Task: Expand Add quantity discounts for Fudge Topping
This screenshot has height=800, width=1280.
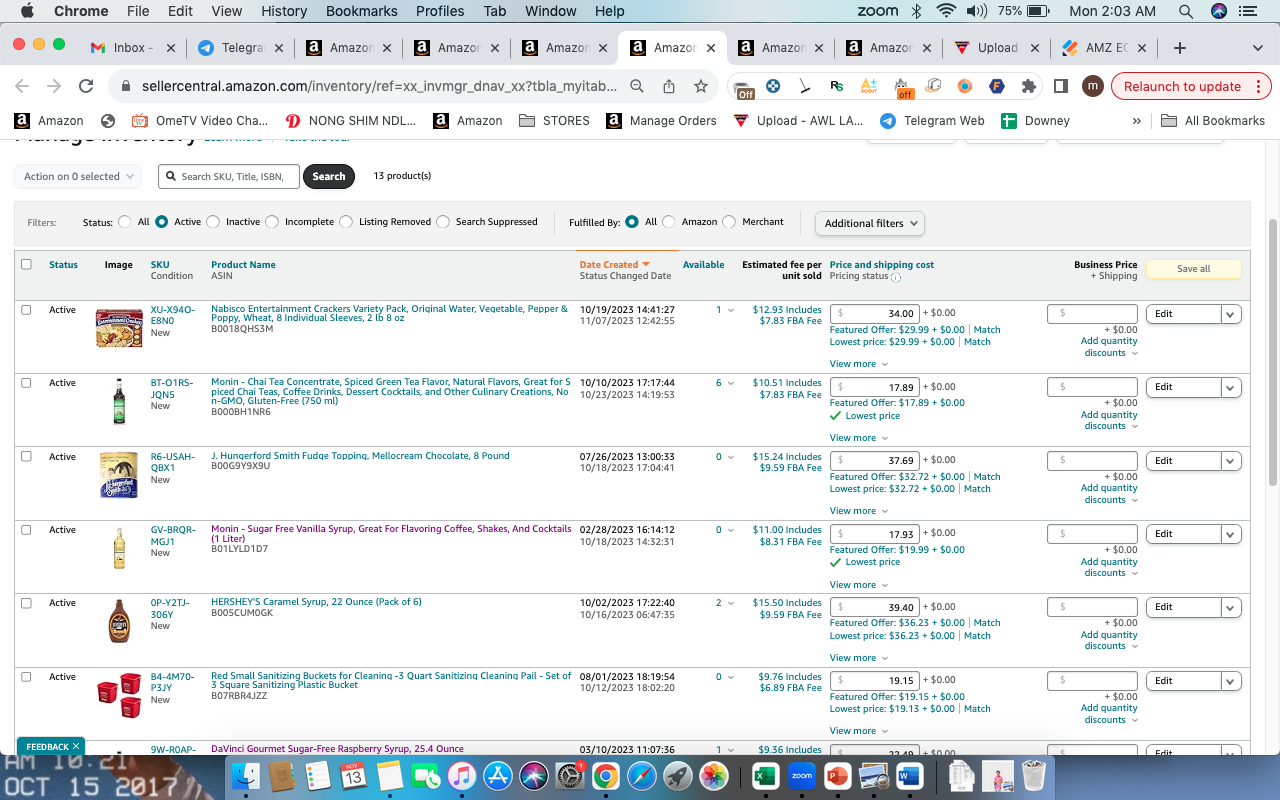Action: (1109, 494)
